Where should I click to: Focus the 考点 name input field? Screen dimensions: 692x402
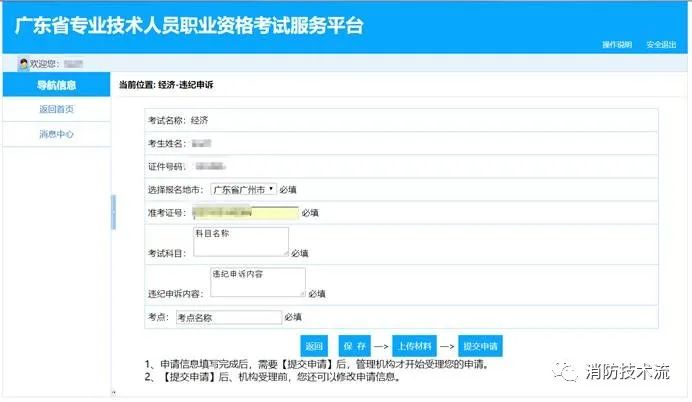(228, 318)
